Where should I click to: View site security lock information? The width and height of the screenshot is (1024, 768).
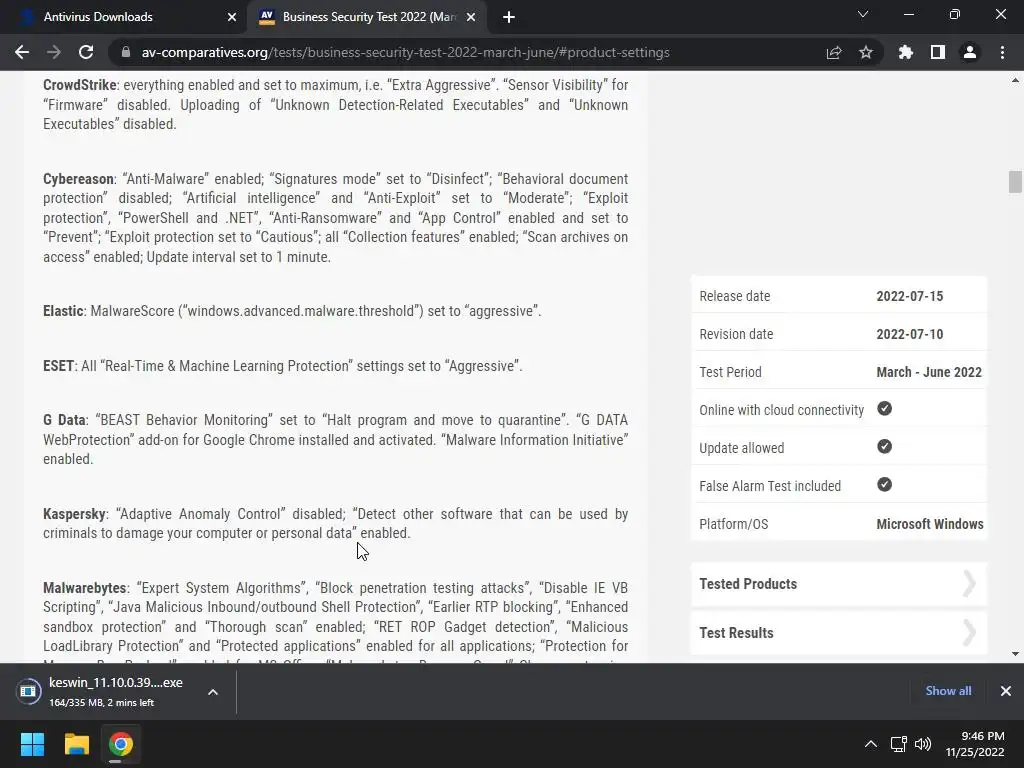point(126,52)
